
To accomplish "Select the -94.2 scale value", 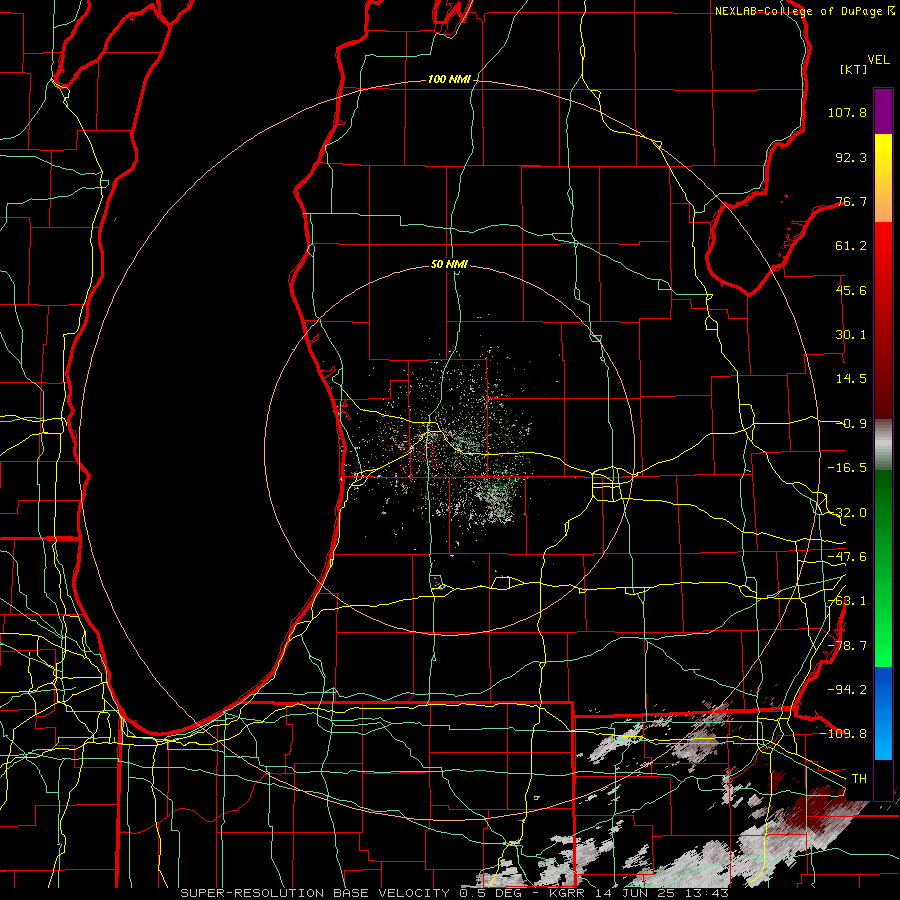I will point(847,690).
